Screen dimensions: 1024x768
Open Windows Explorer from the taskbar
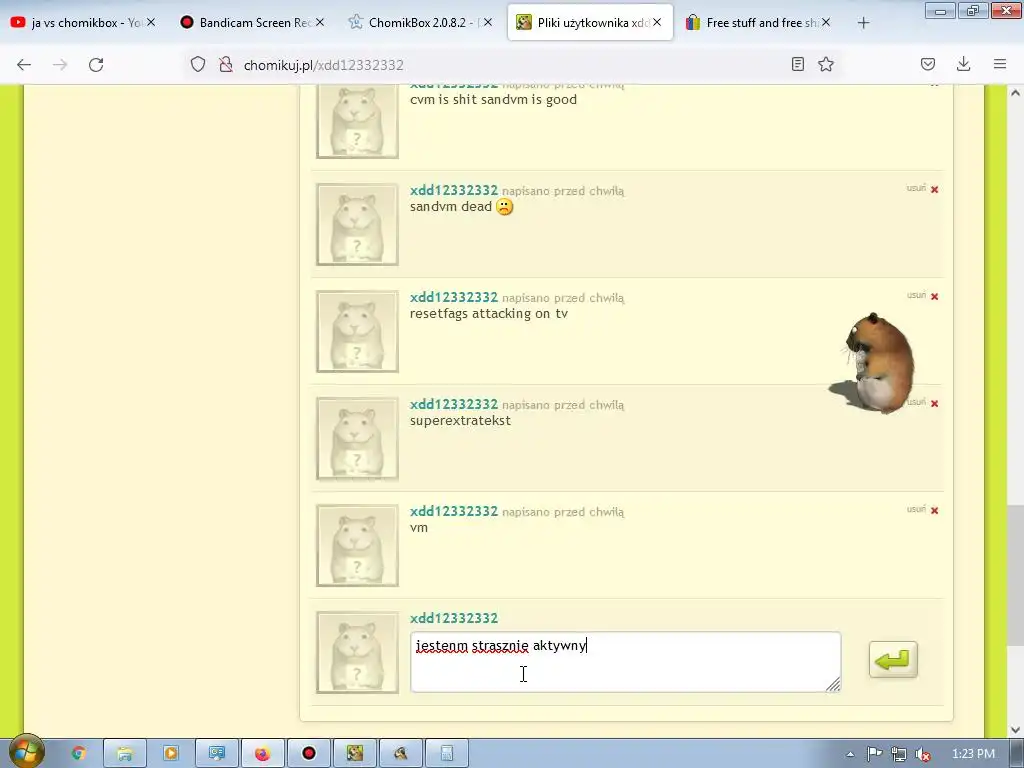tap(125, 754)
